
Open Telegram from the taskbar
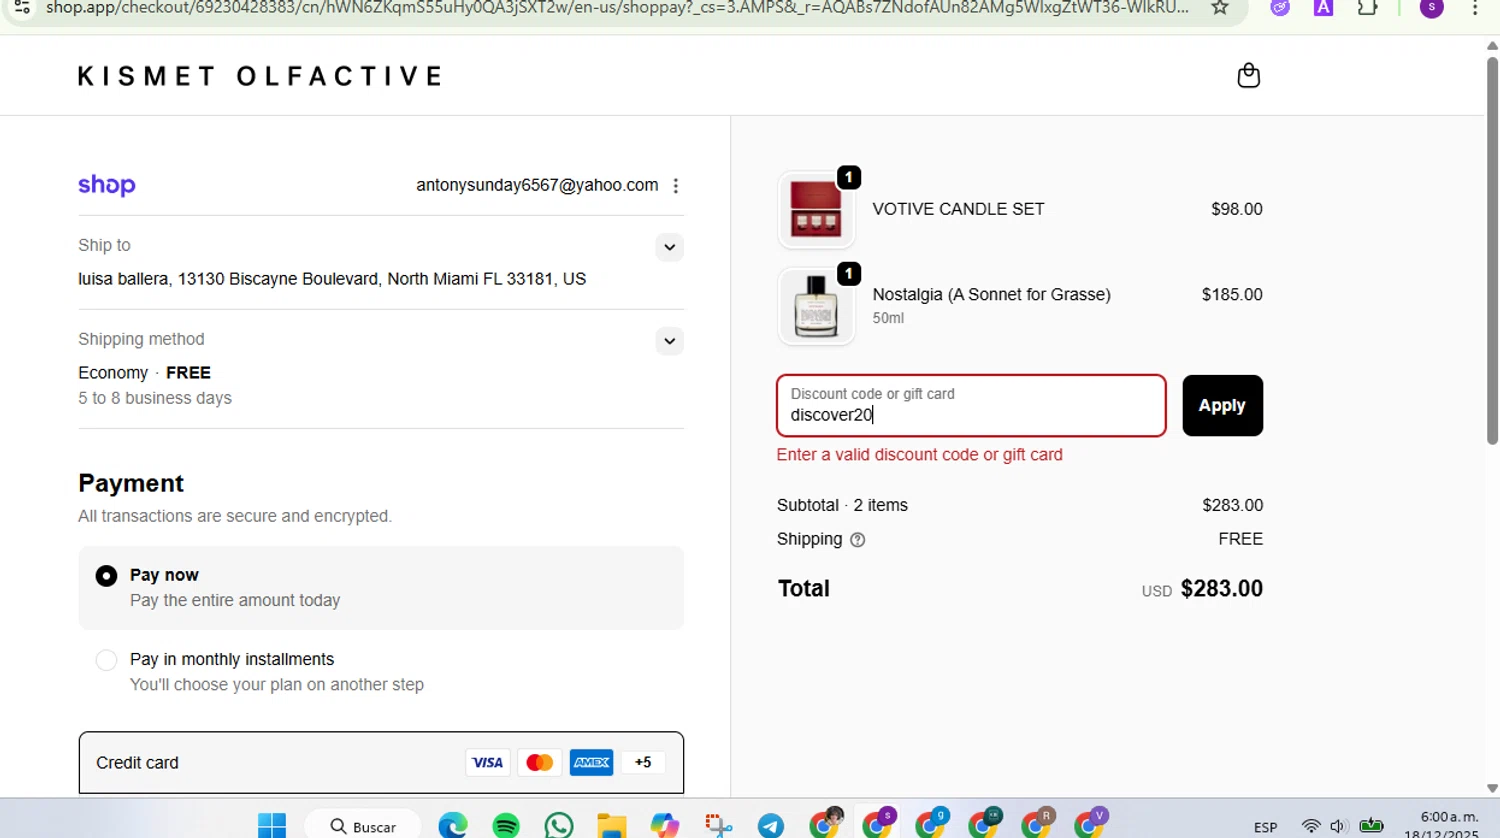point(771,826)
